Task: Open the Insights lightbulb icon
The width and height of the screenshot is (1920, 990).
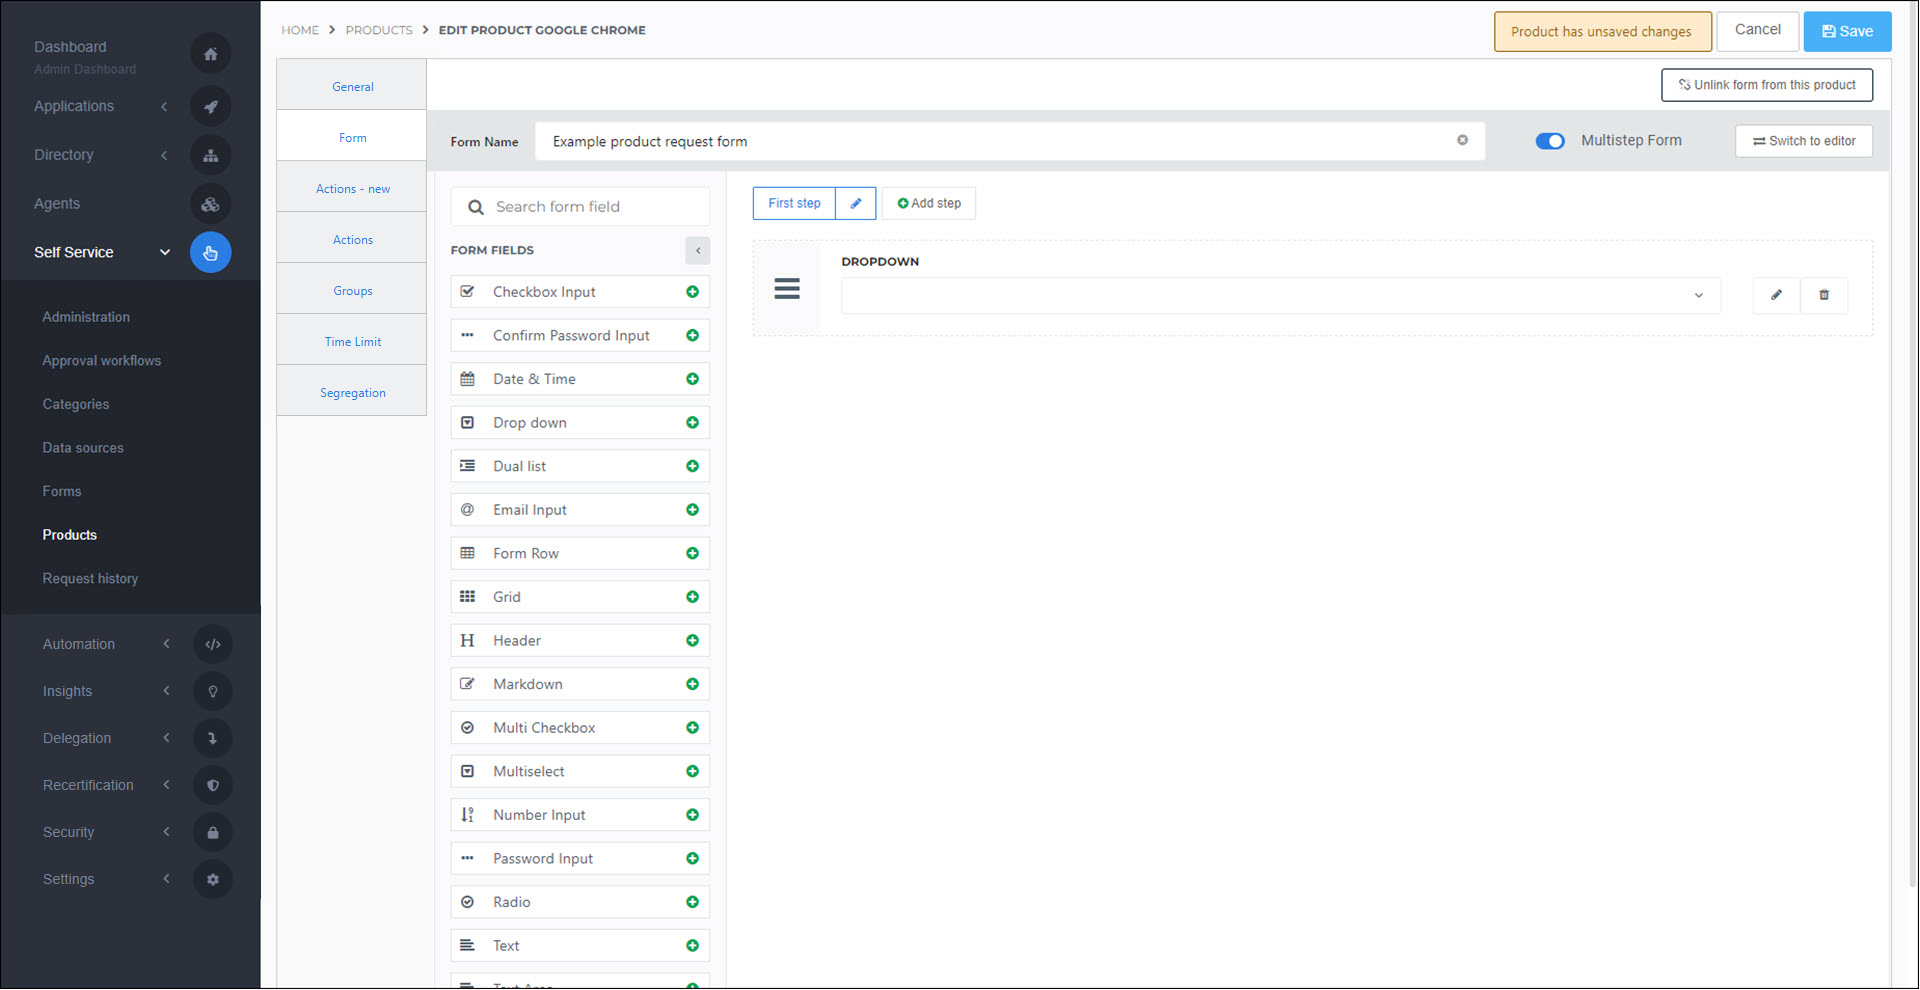Action: pos(212,691)
